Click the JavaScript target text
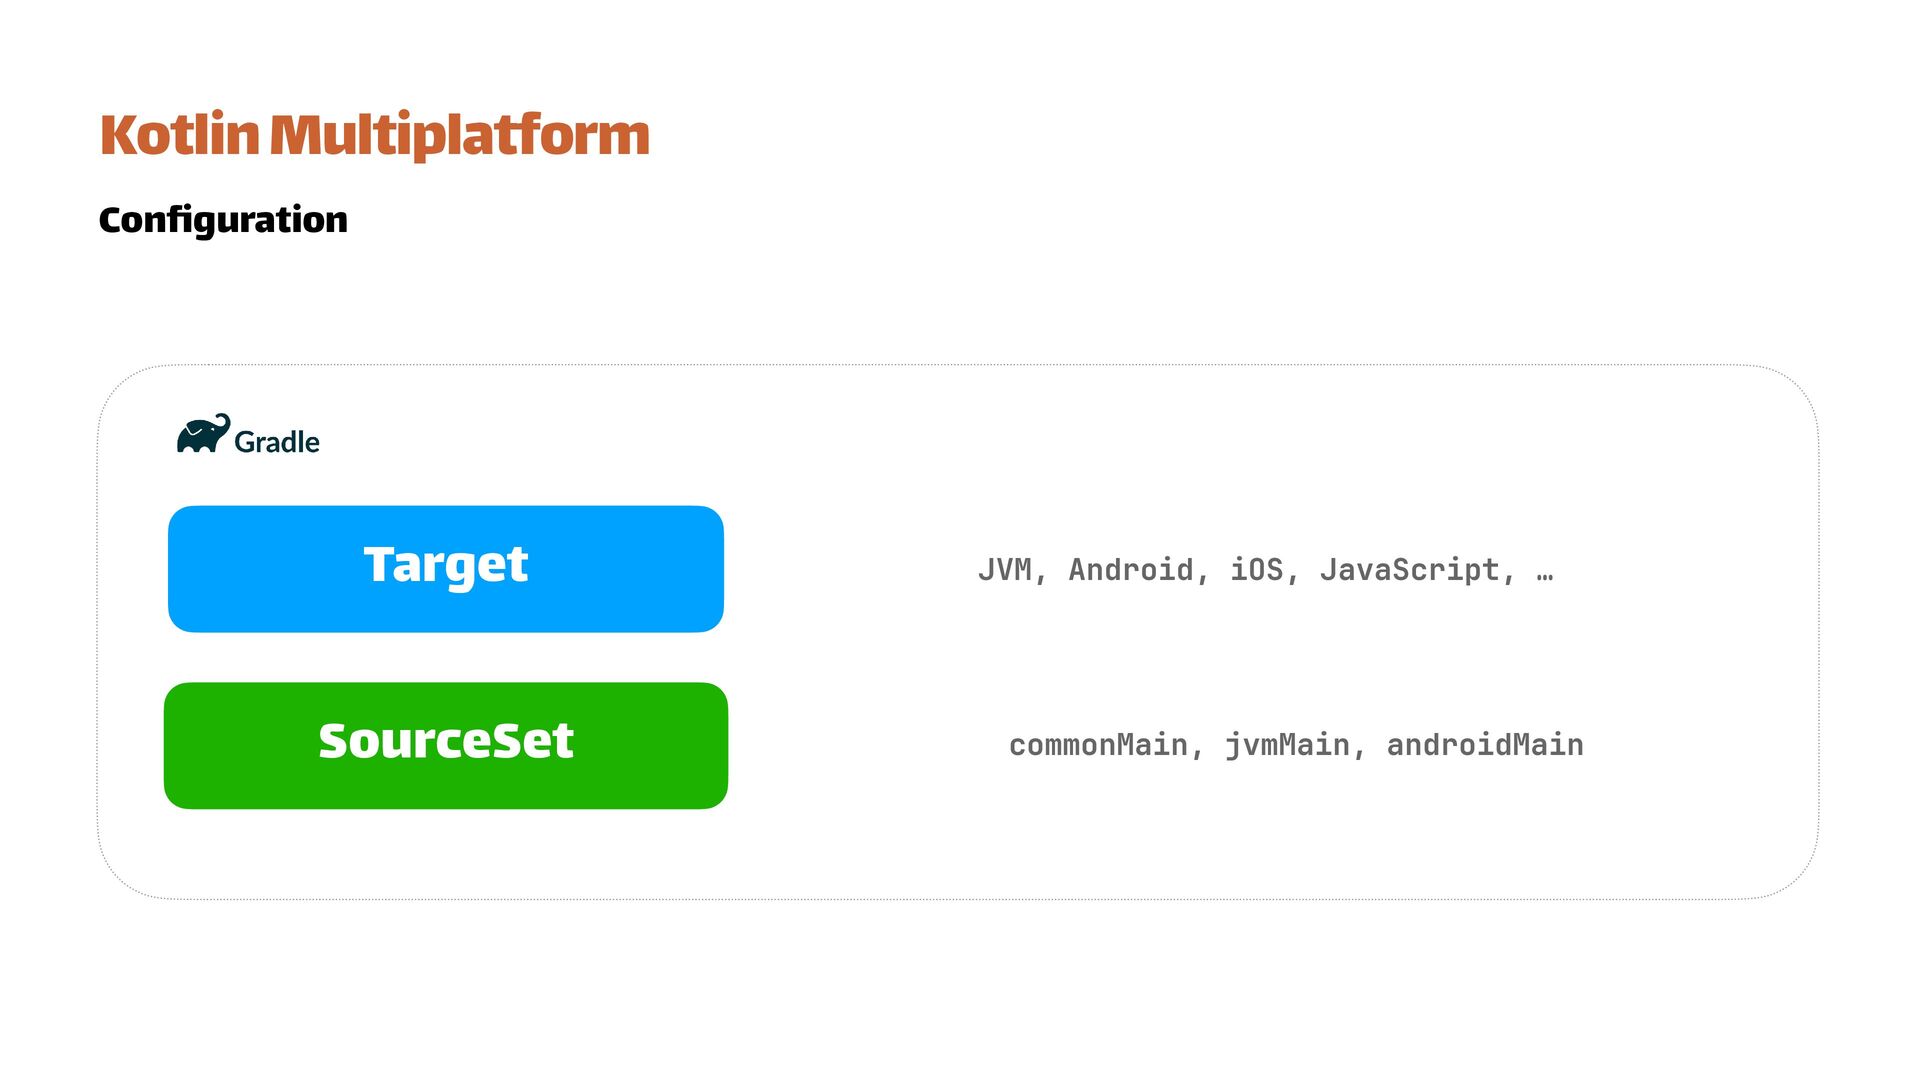The image size is (1920, 1080). pos(1409,570)
